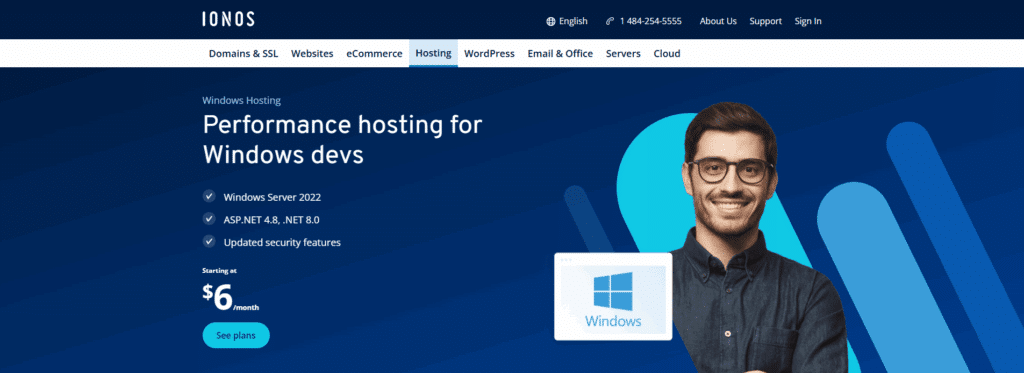Click the phone handset icon

[x=610, y=22]
